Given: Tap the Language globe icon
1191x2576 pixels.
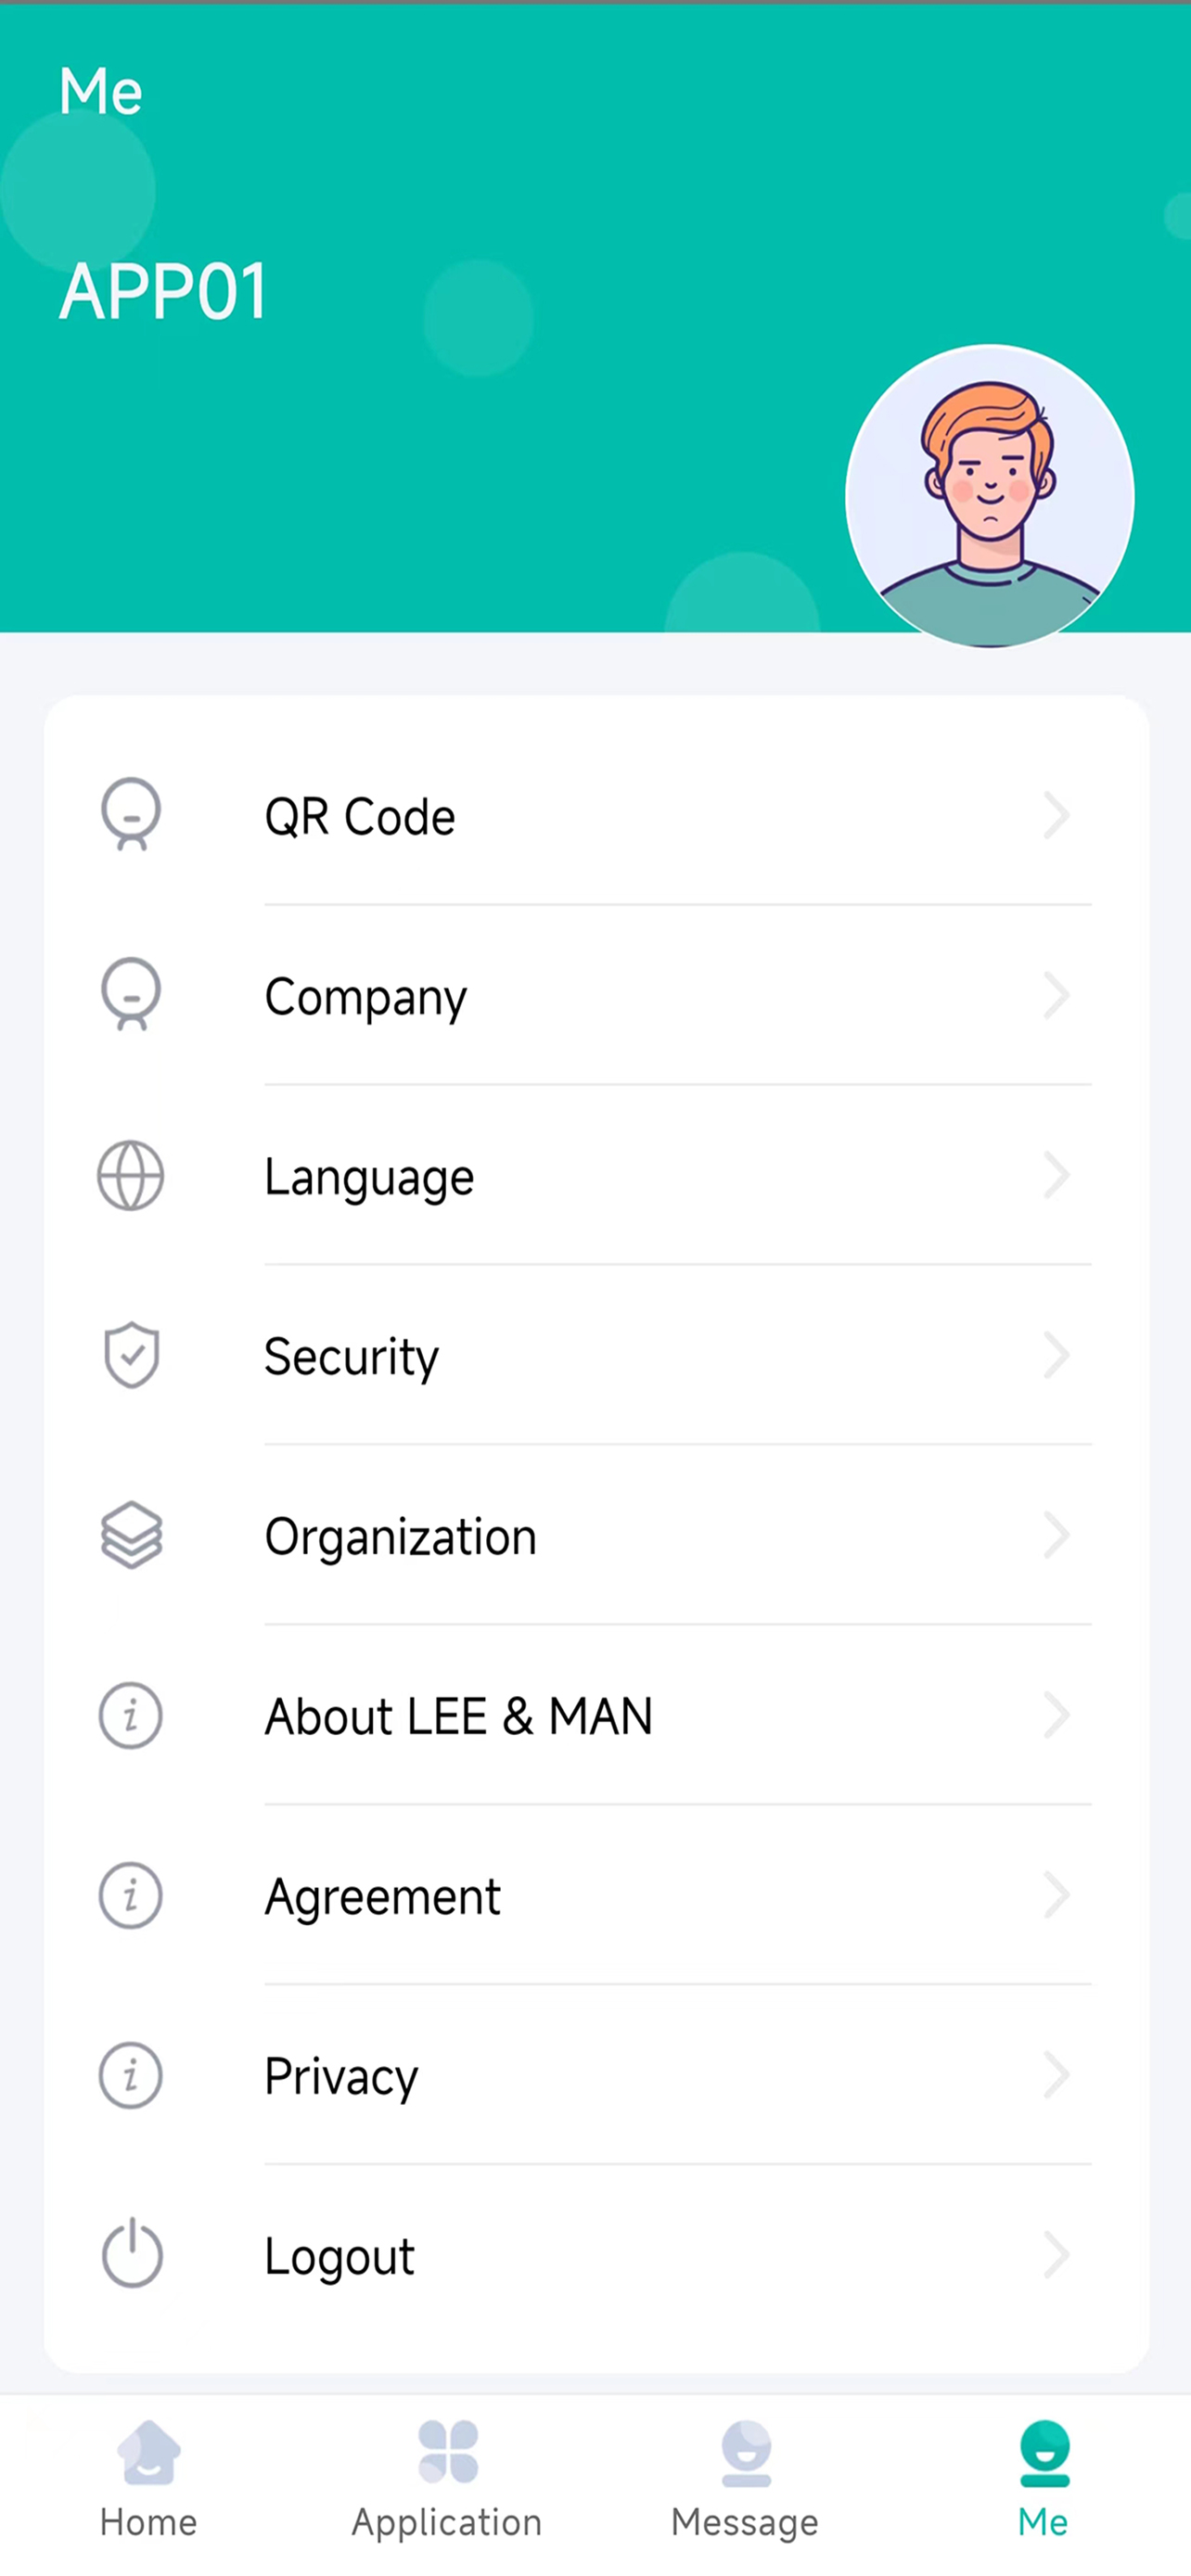Looking at the screenshot, I should pos(131,1175).
